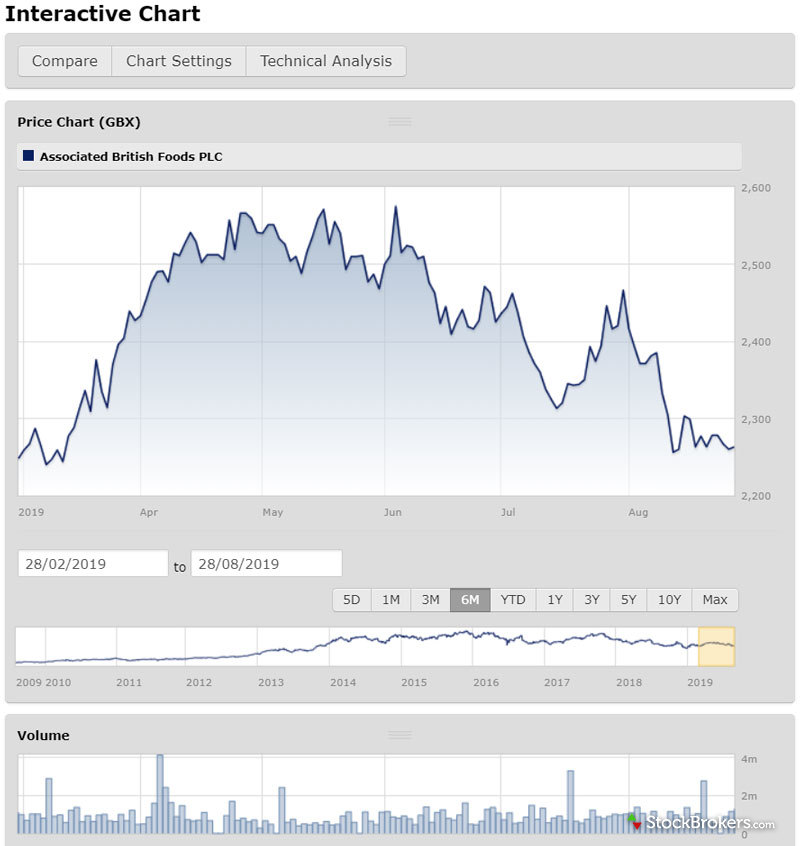Select the 10Y time range
800x846 pixels.
pyautogui.click(x=669, y=599)
